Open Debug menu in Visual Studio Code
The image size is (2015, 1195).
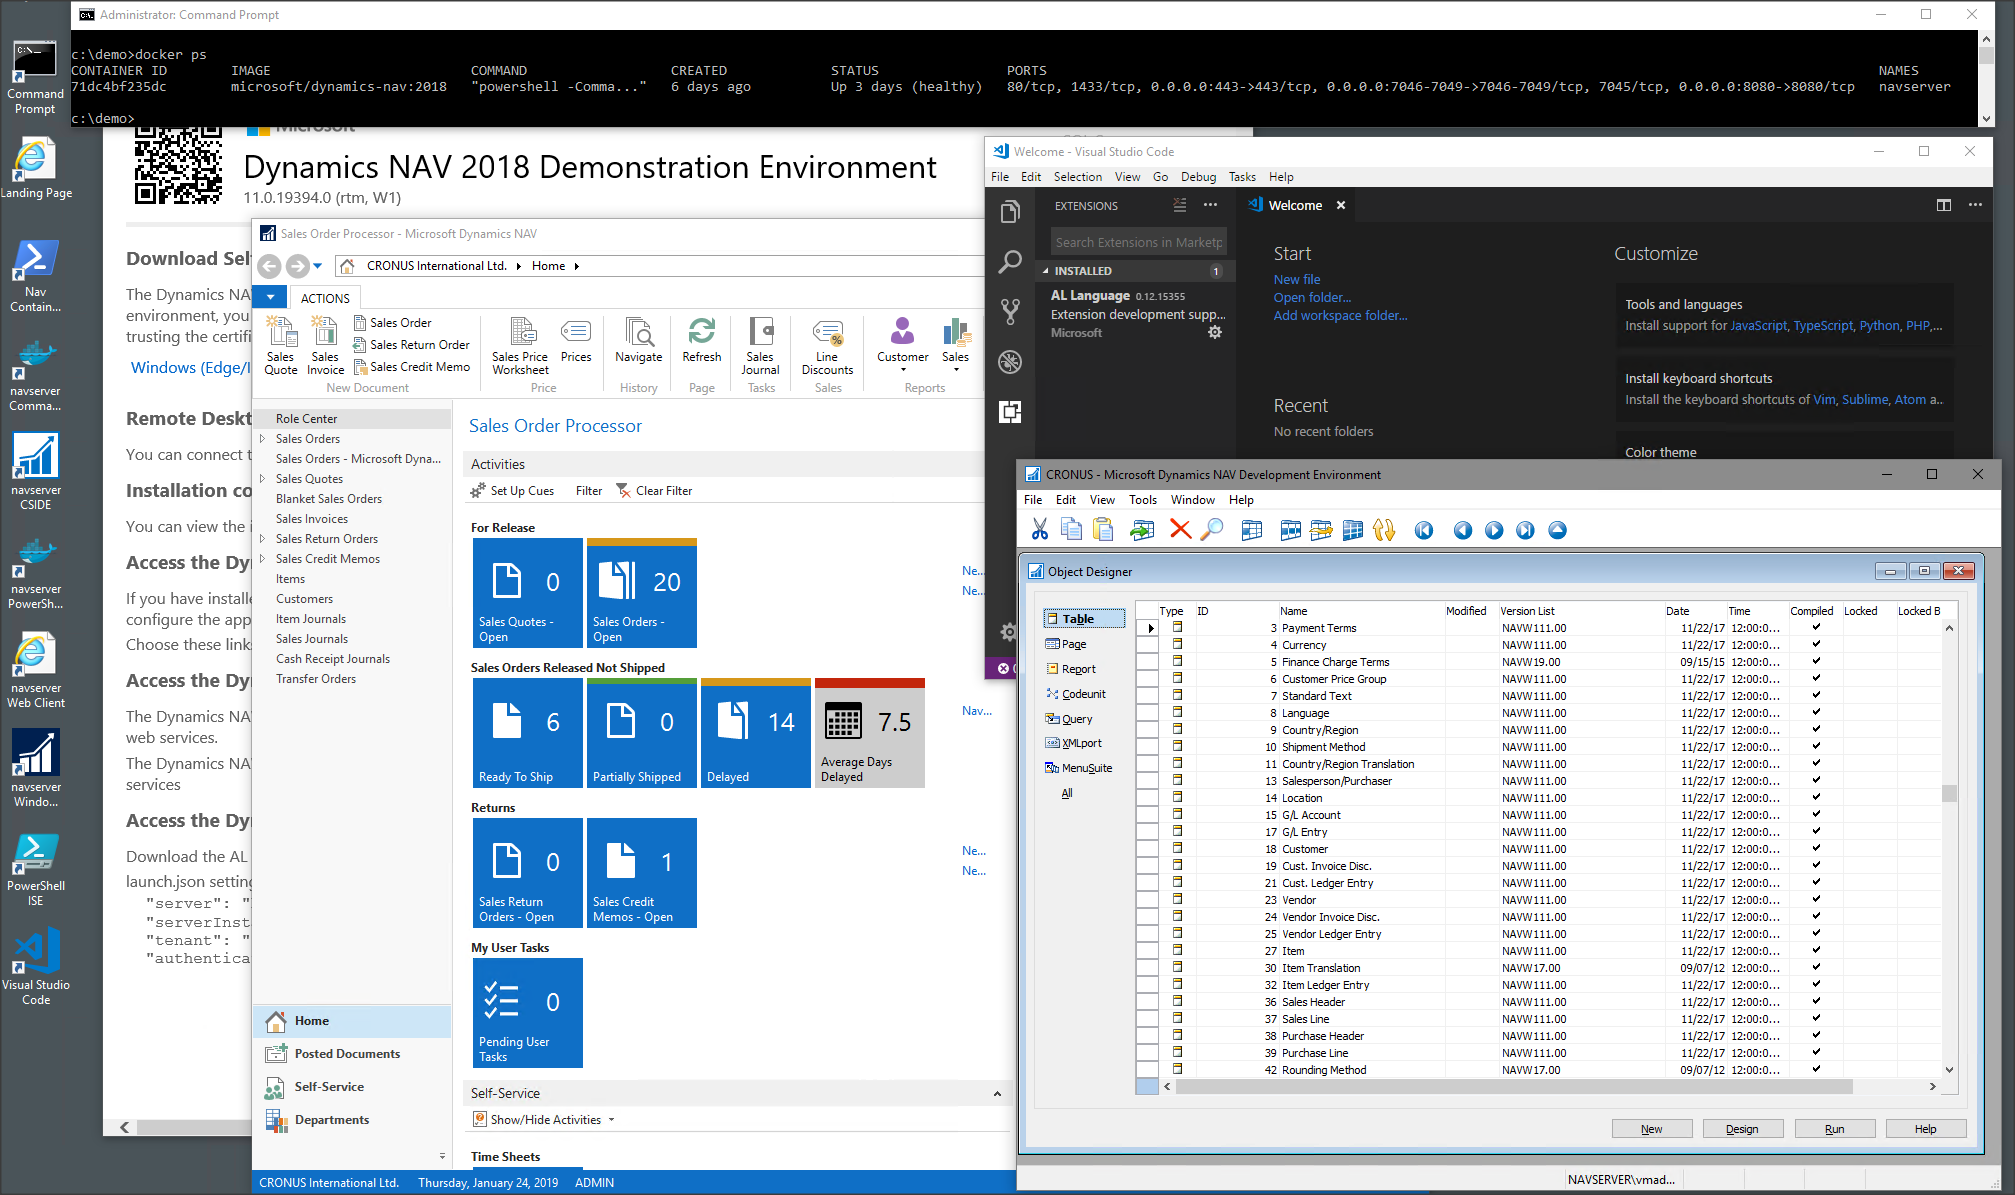1198,177
